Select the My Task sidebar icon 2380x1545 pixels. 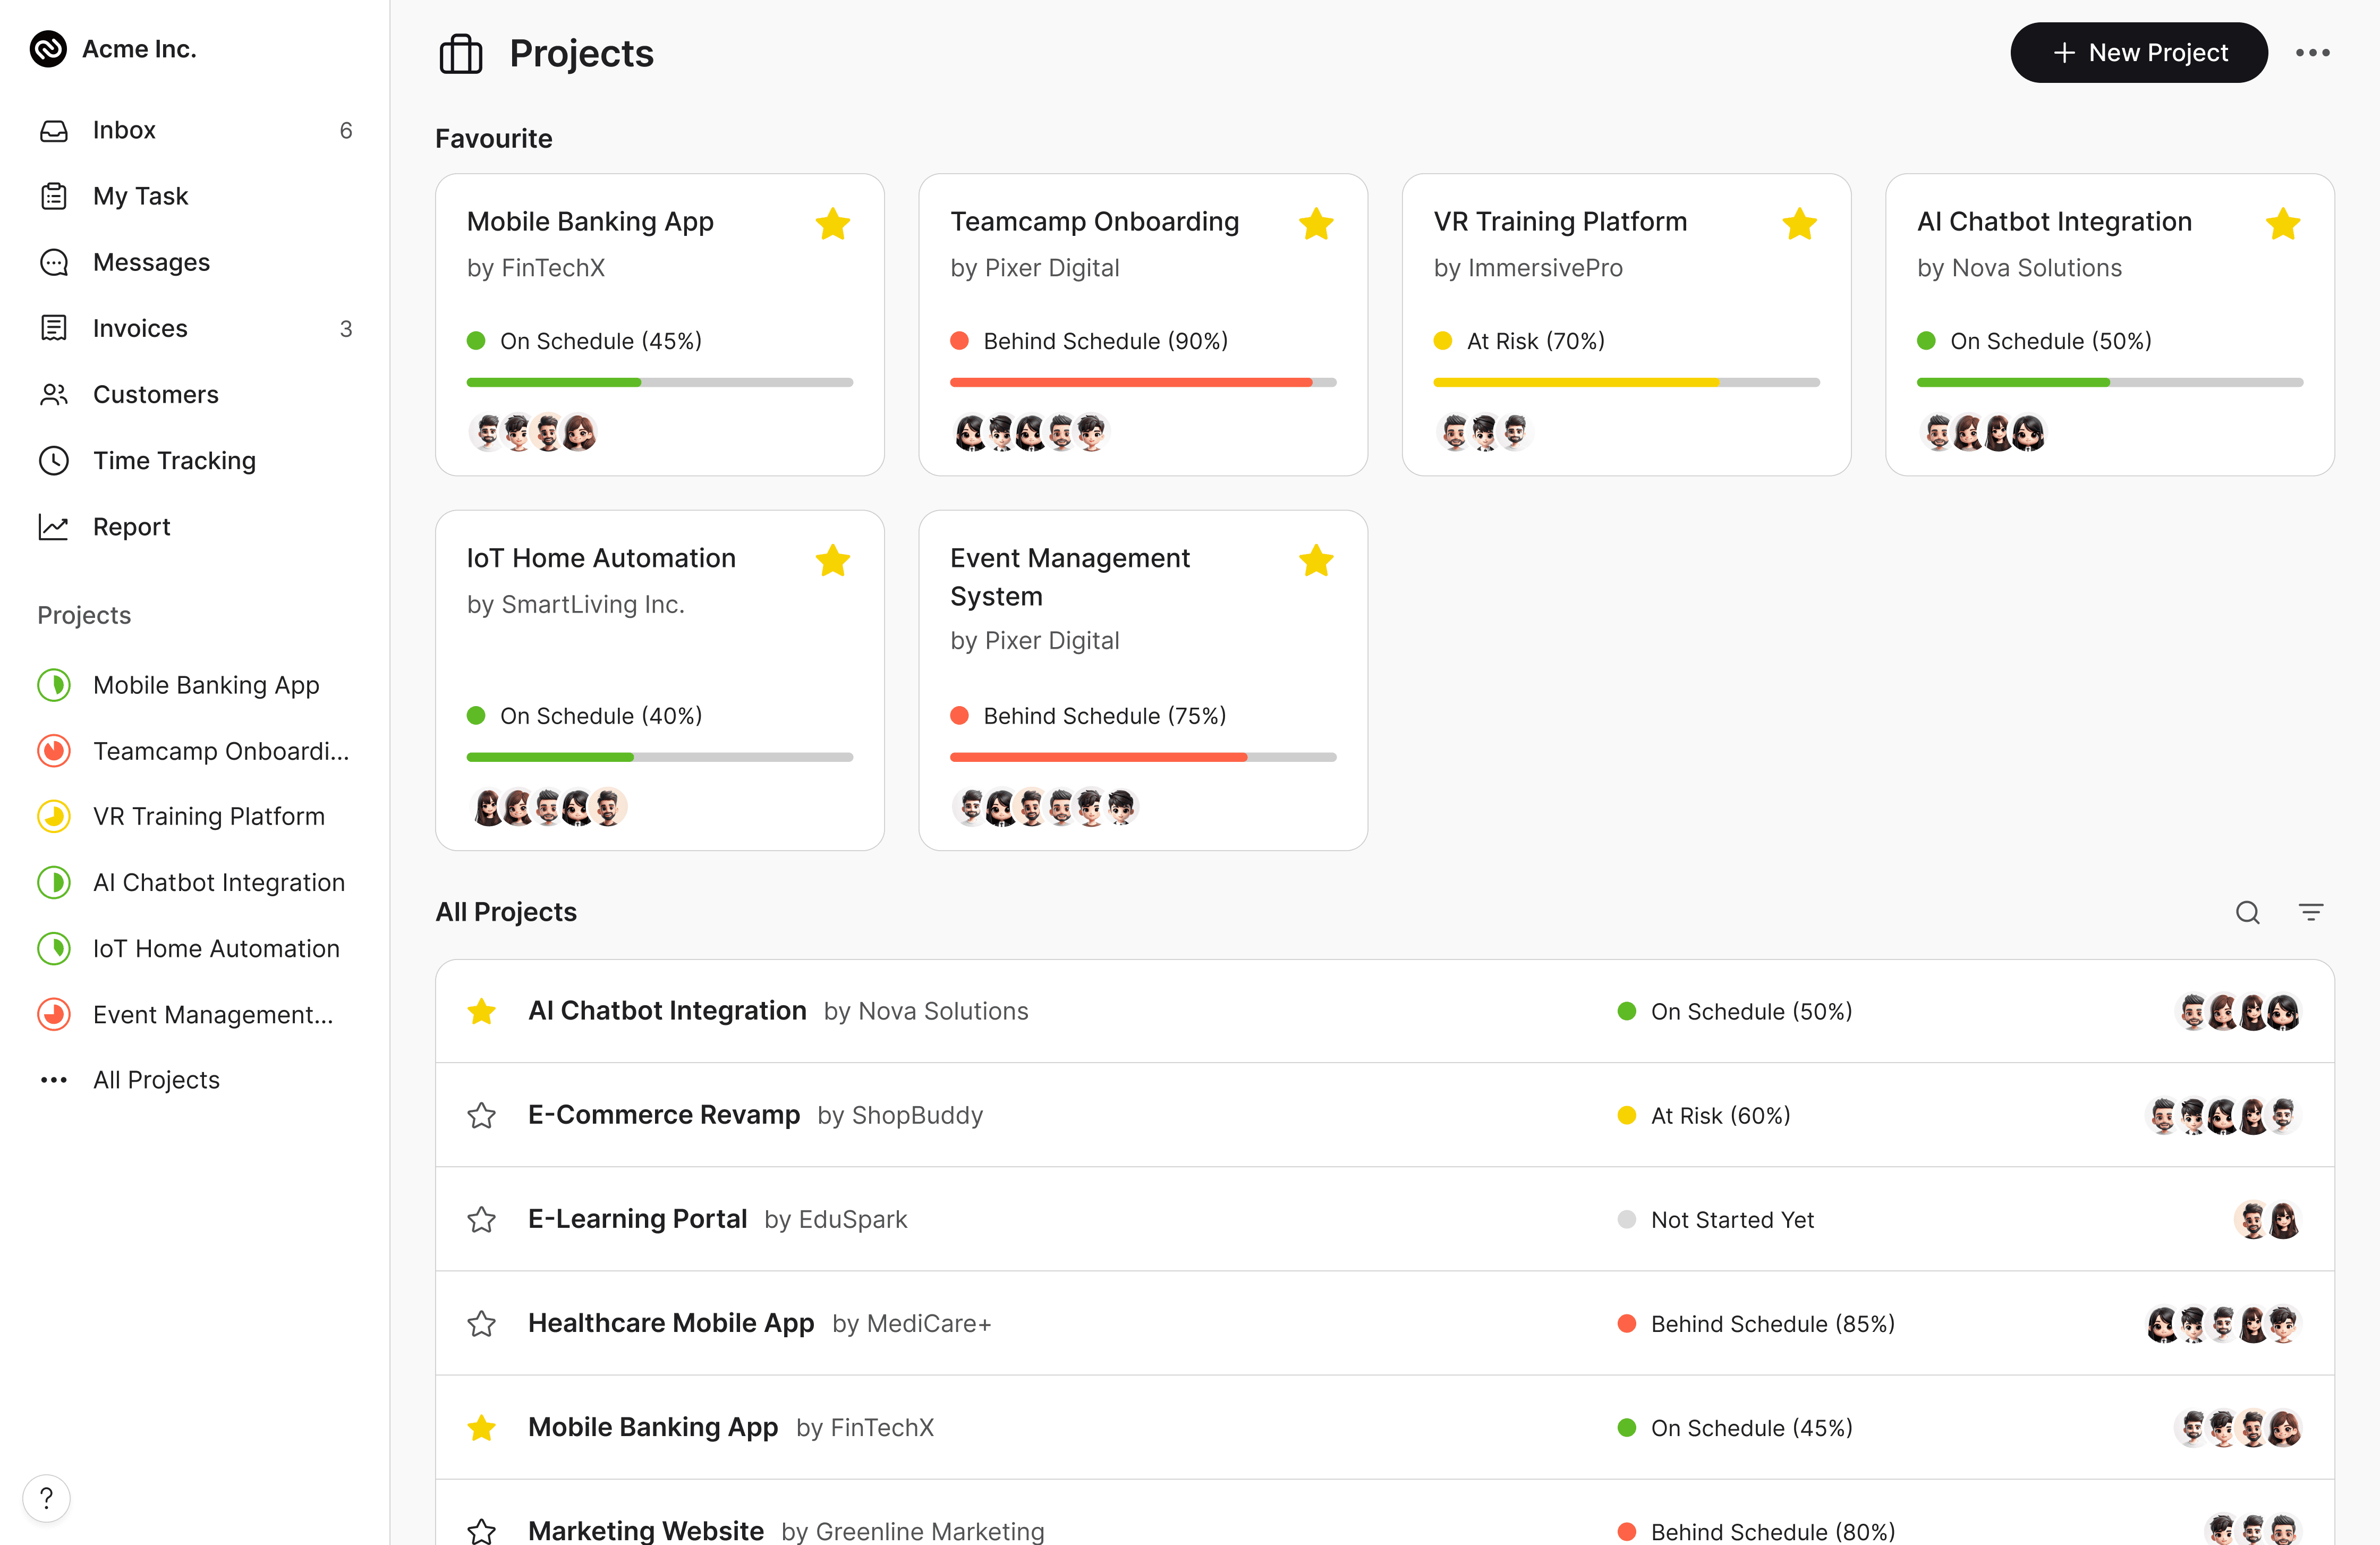[54, 195]
